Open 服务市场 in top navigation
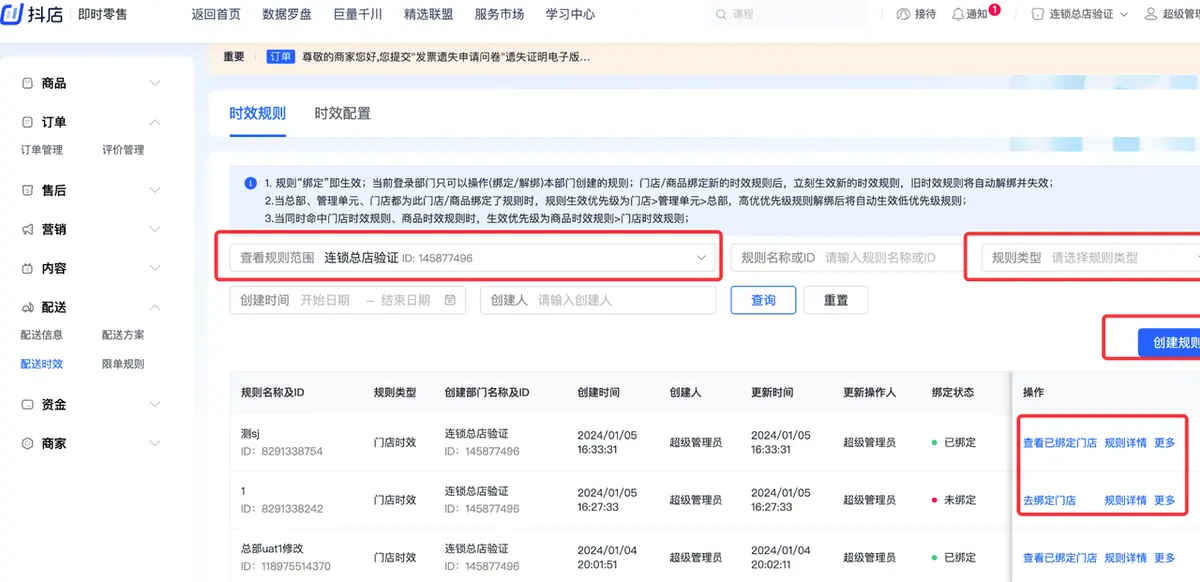1200x582 pixels. 499,14
